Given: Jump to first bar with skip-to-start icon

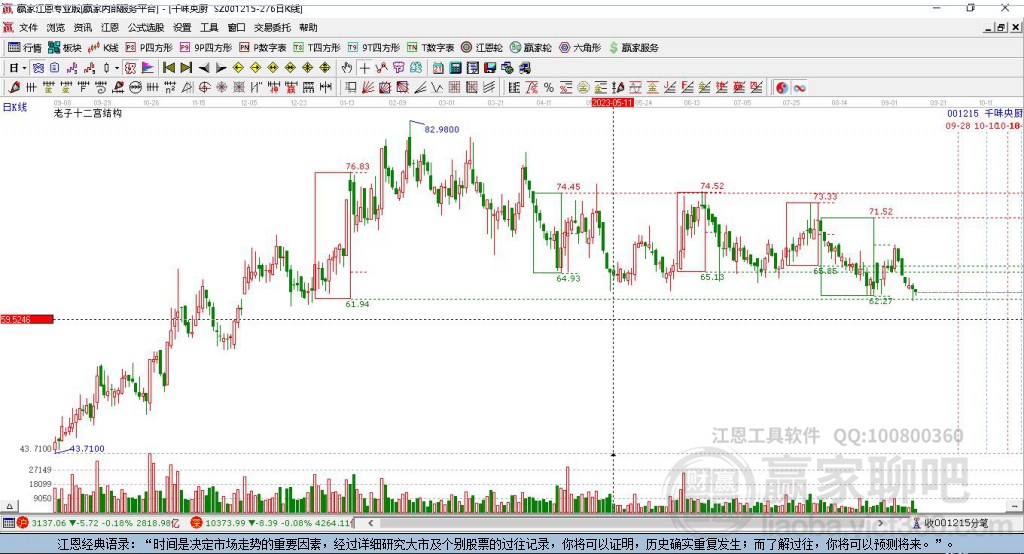Looking at the screenshot, I should [x=169, y=68].
